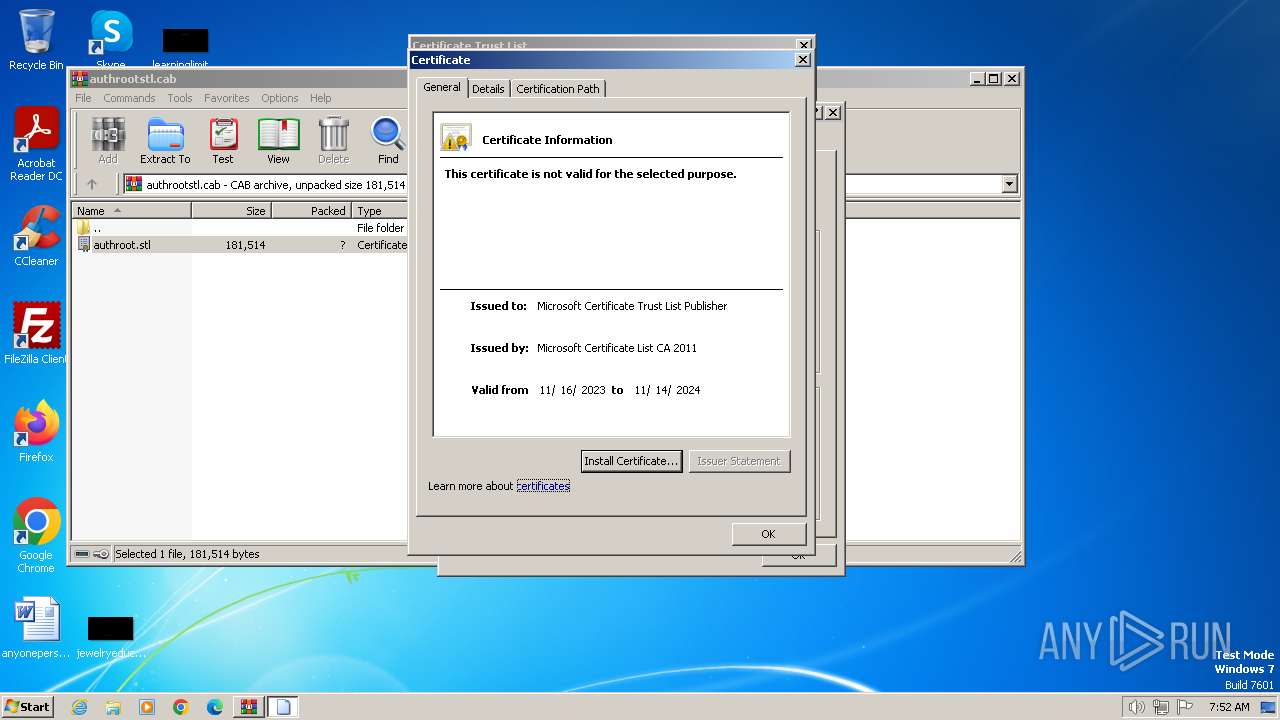
Task: Follow the certificates help link
Action: 543,486
